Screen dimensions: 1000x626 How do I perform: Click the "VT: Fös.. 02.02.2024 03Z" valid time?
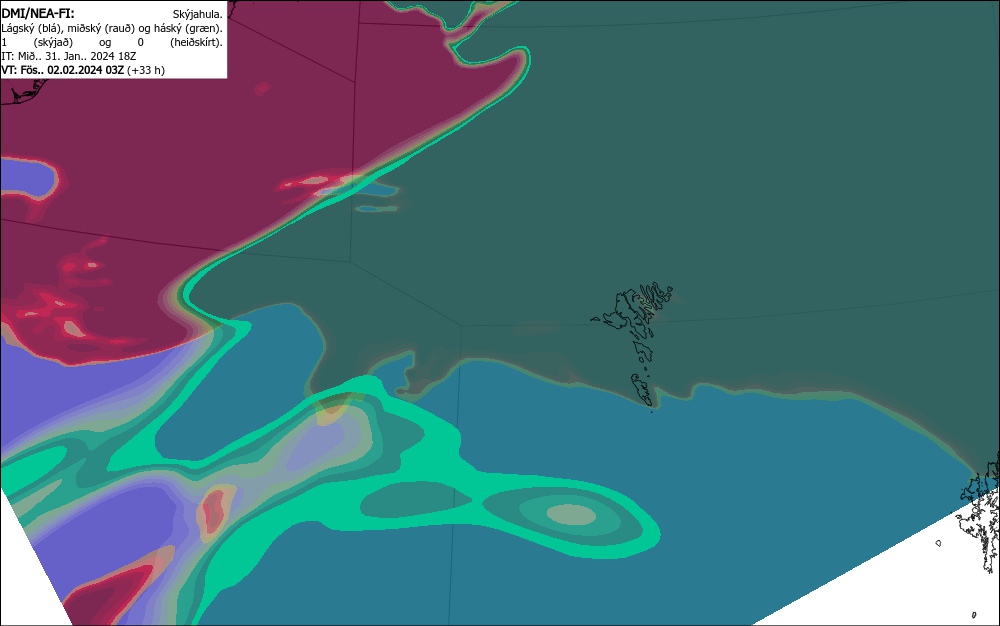(x=62, y=70)
